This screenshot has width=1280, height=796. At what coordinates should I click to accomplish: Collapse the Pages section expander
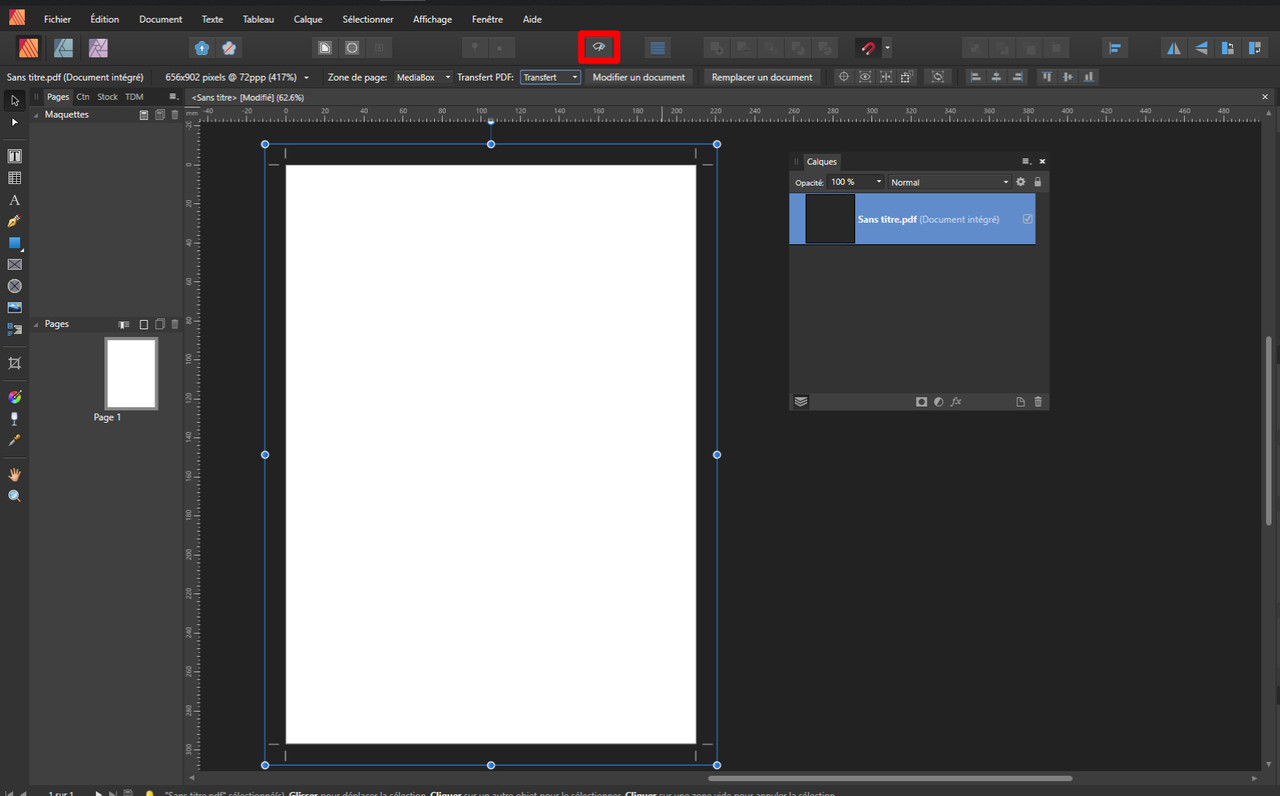[x=37, y=325]
